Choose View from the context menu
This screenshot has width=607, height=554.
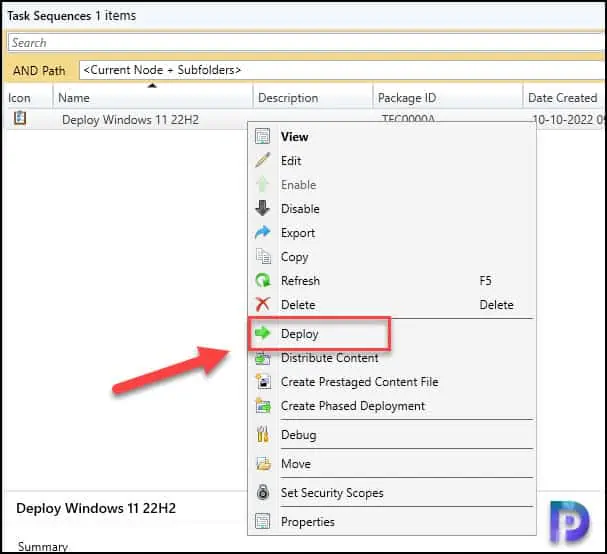click(x=392, y=136)
